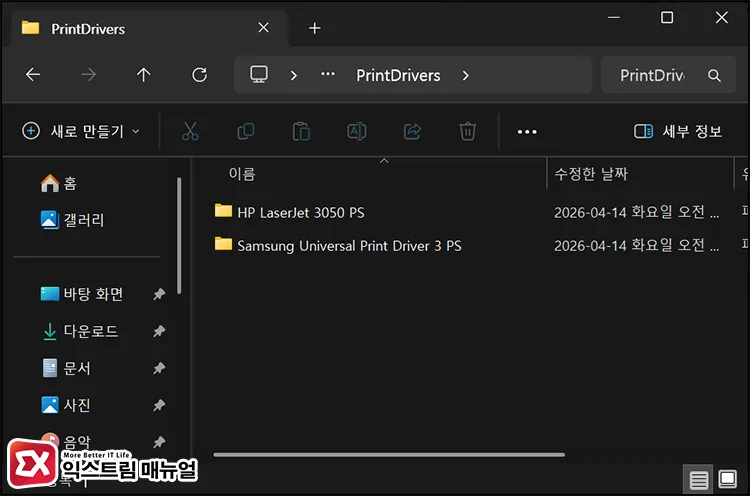
Task: Switch to the large icons view
Action: (728, 479)
